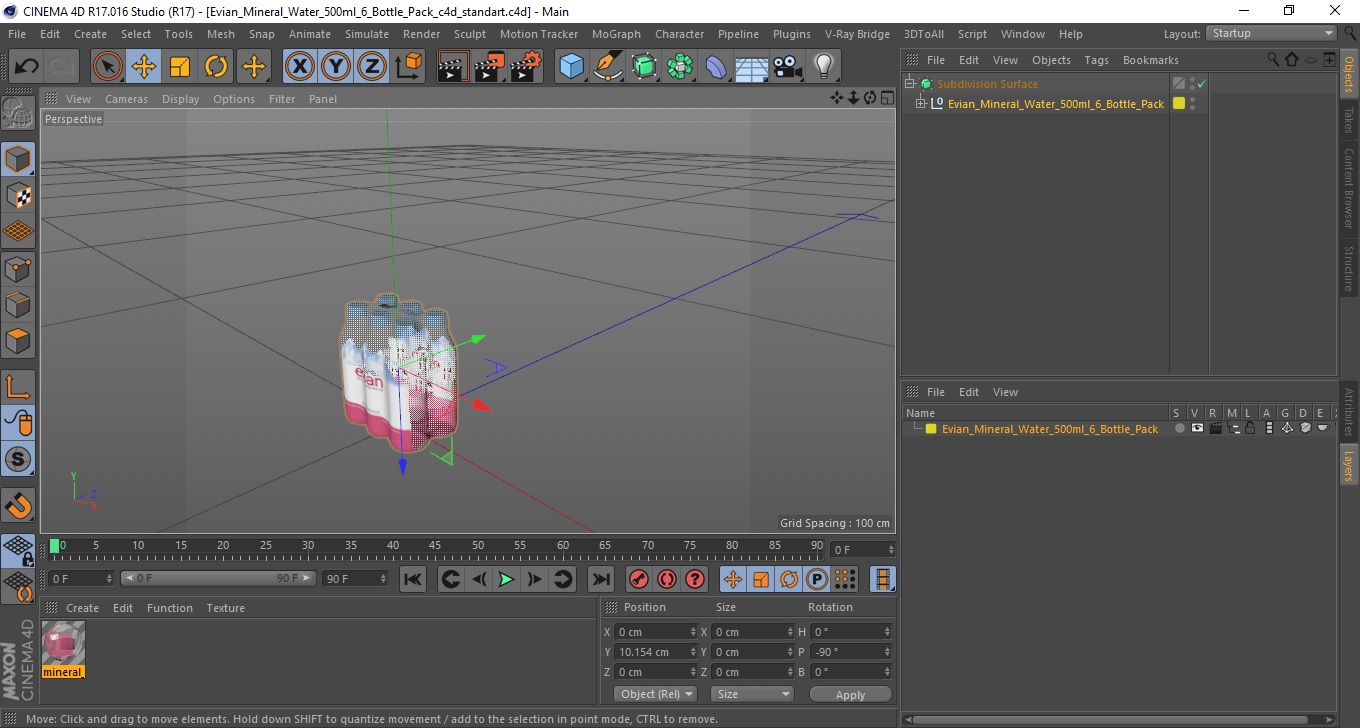Click the Undo arrow icon

tap(26, 67)
